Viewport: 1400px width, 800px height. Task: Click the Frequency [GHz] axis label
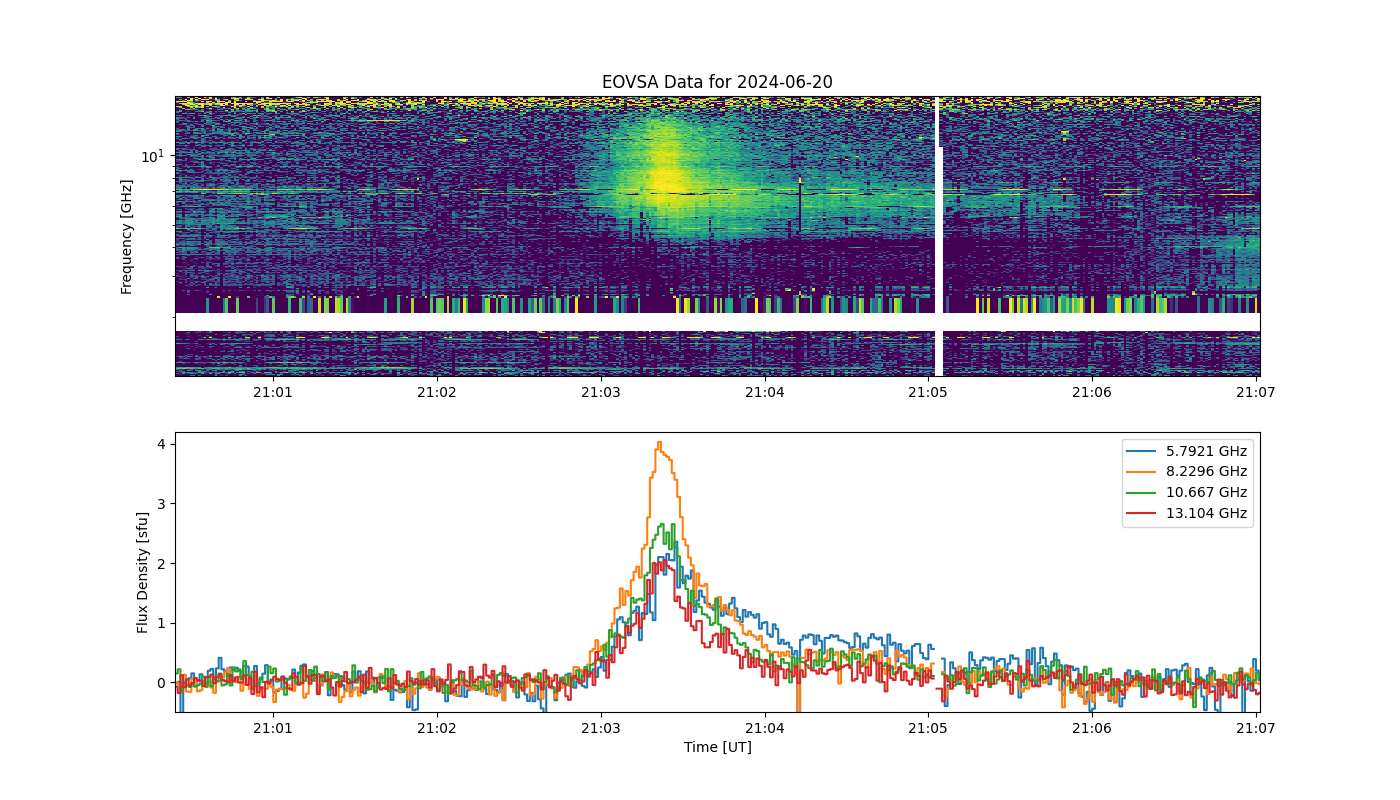(x=127, y=237)
